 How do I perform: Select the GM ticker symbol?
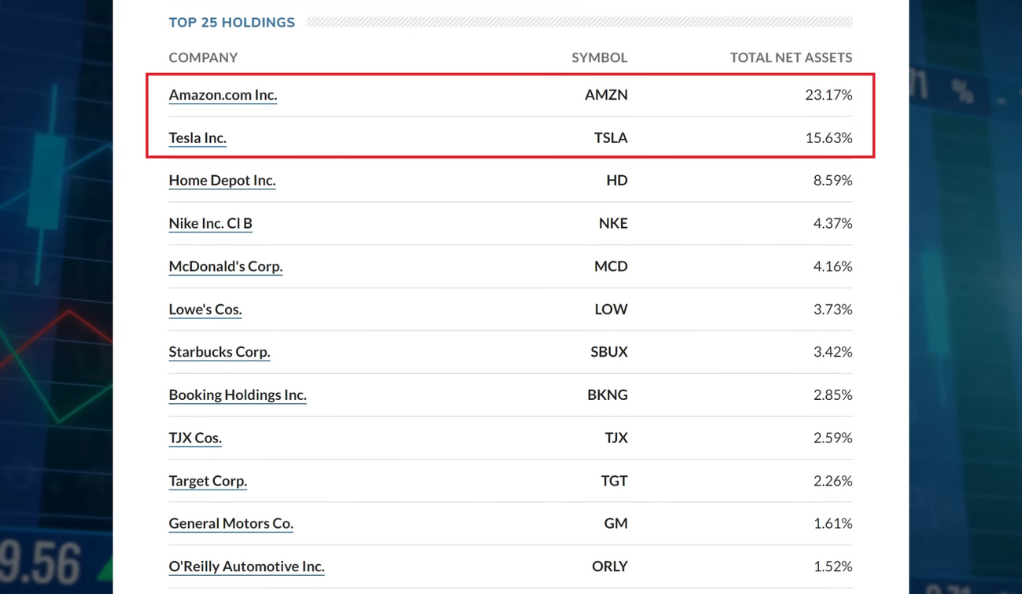pos(616,524)
